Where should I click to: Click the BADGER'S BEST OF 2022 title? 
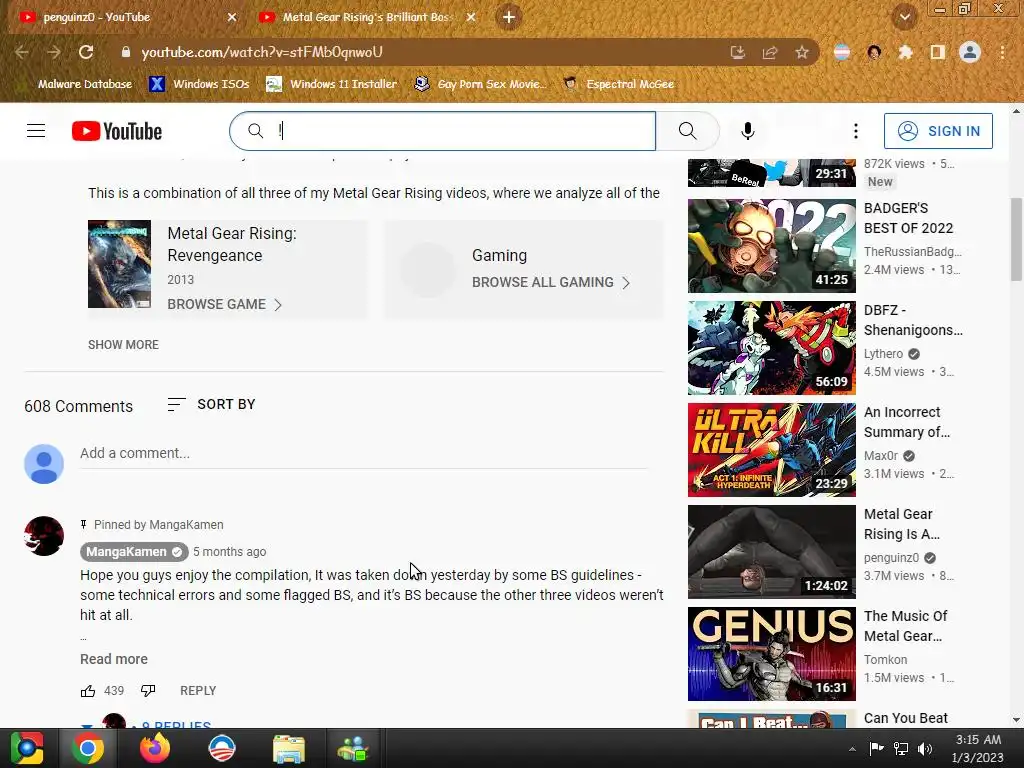tap(908, 218)
